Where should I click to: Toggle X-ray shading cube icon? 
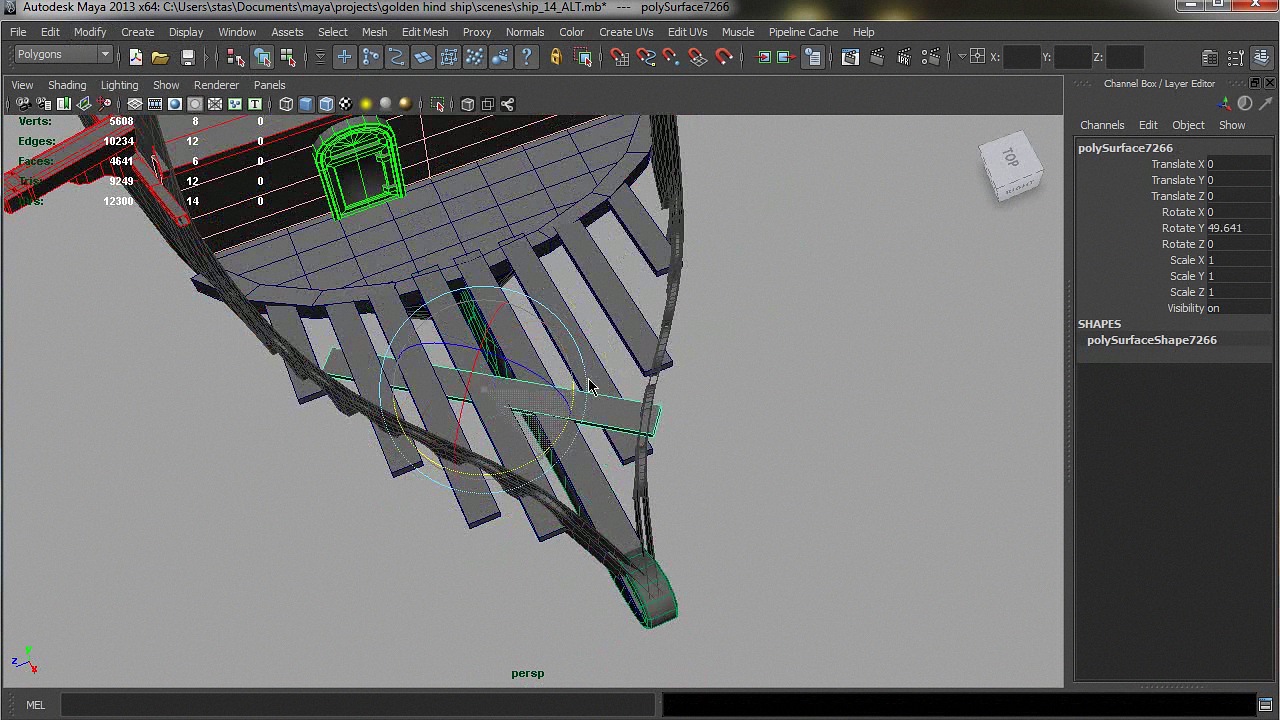tap(467, 104)
